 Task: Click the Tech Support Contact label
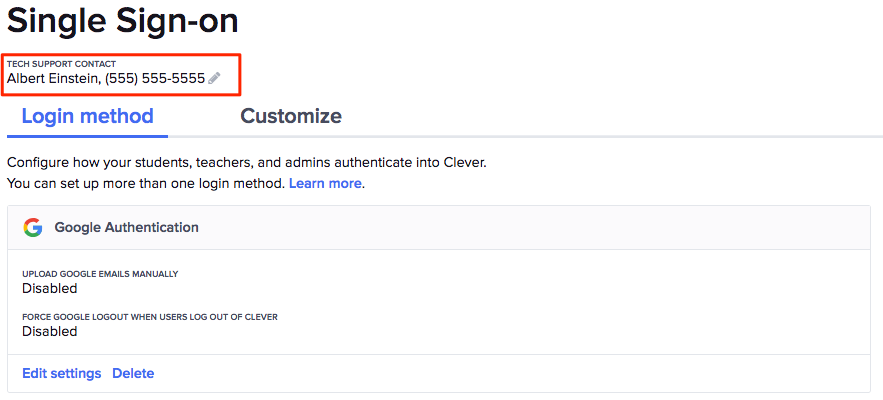click(61, 64)
